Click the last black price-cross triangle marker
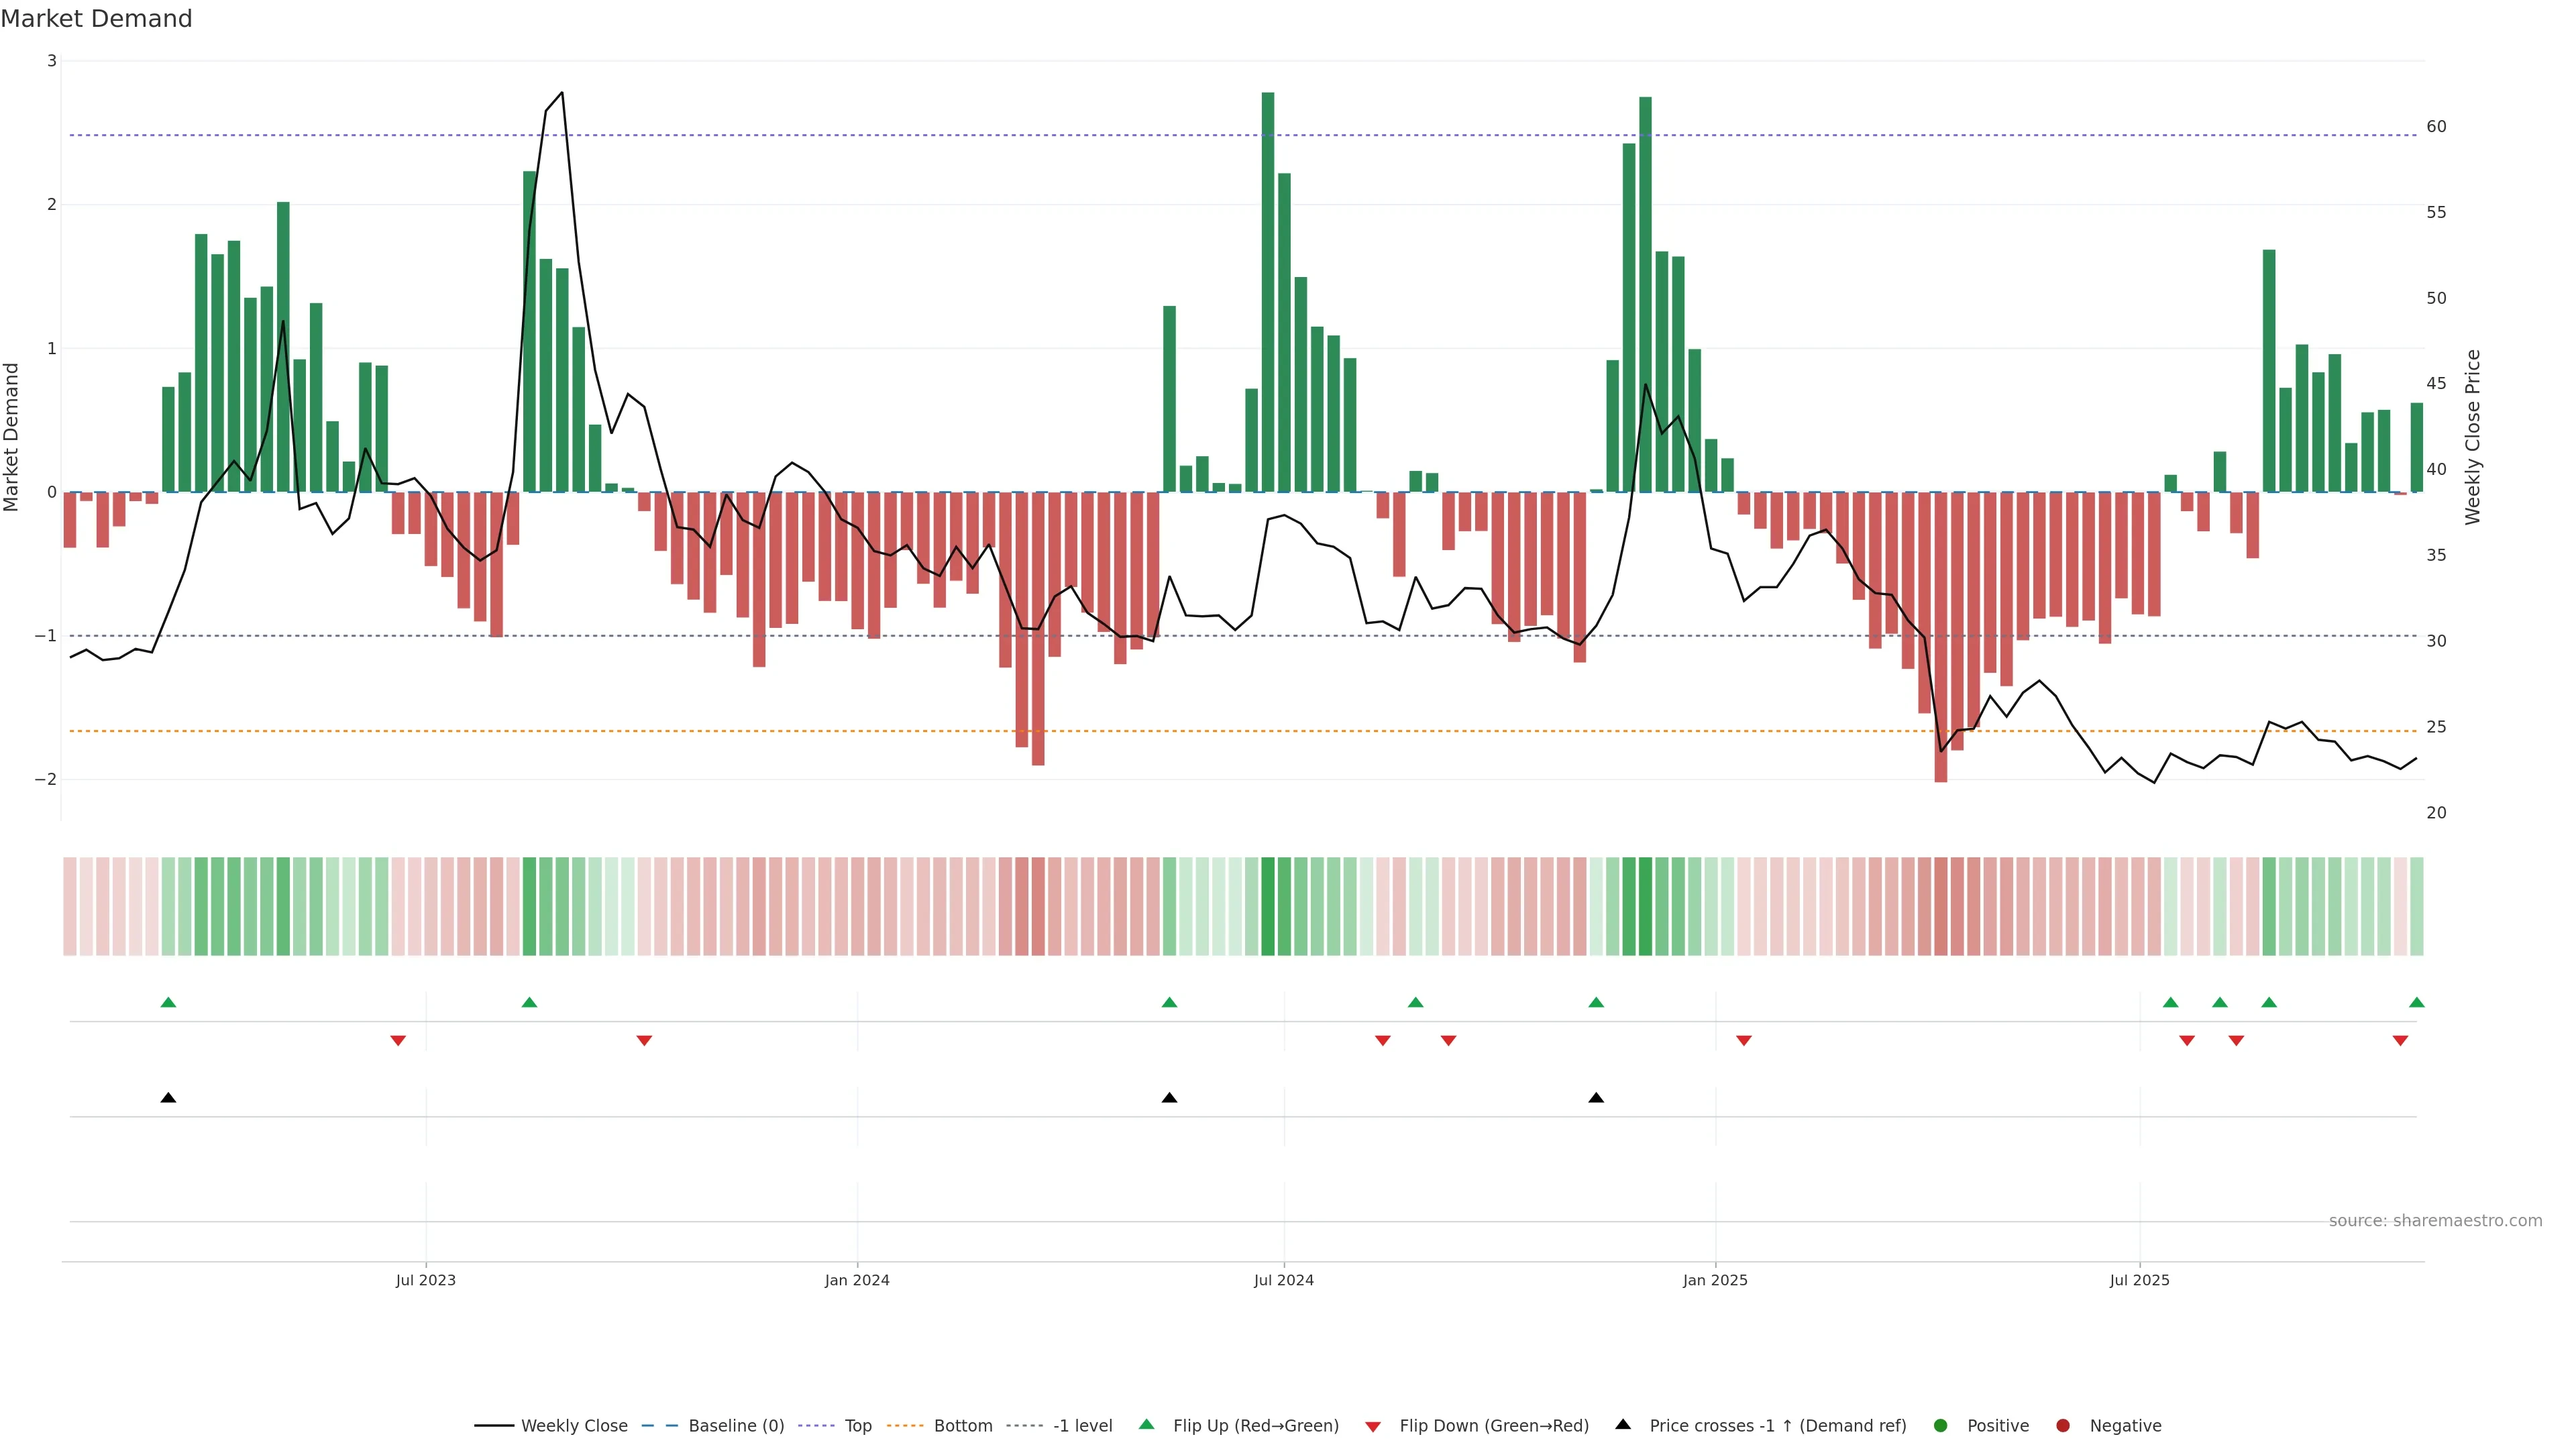The image size is (2576, 1449). click(x=1596, y=1098)
